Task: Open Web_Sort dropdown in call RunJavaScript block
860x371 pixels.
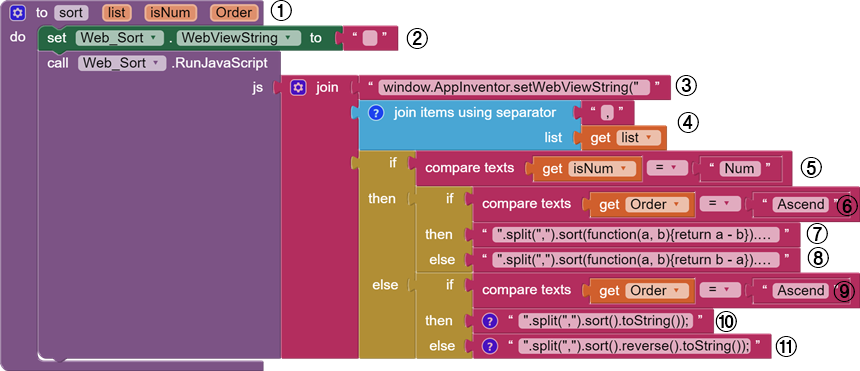Action: coord(122,63)
